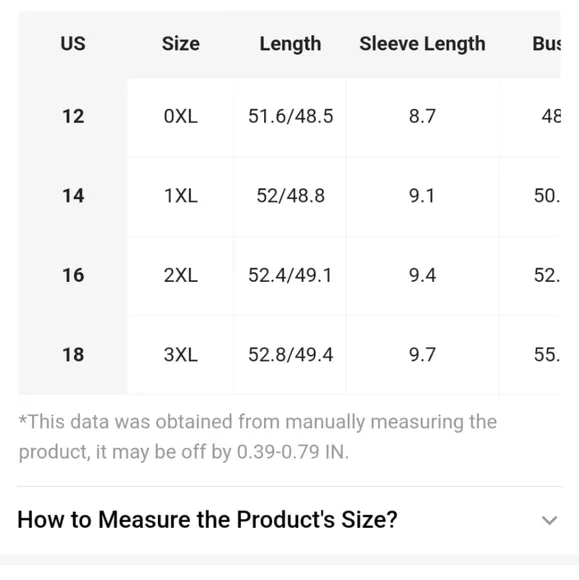Select the US size 12 row label
Screen dimensions: 579x580
[73, 116]
